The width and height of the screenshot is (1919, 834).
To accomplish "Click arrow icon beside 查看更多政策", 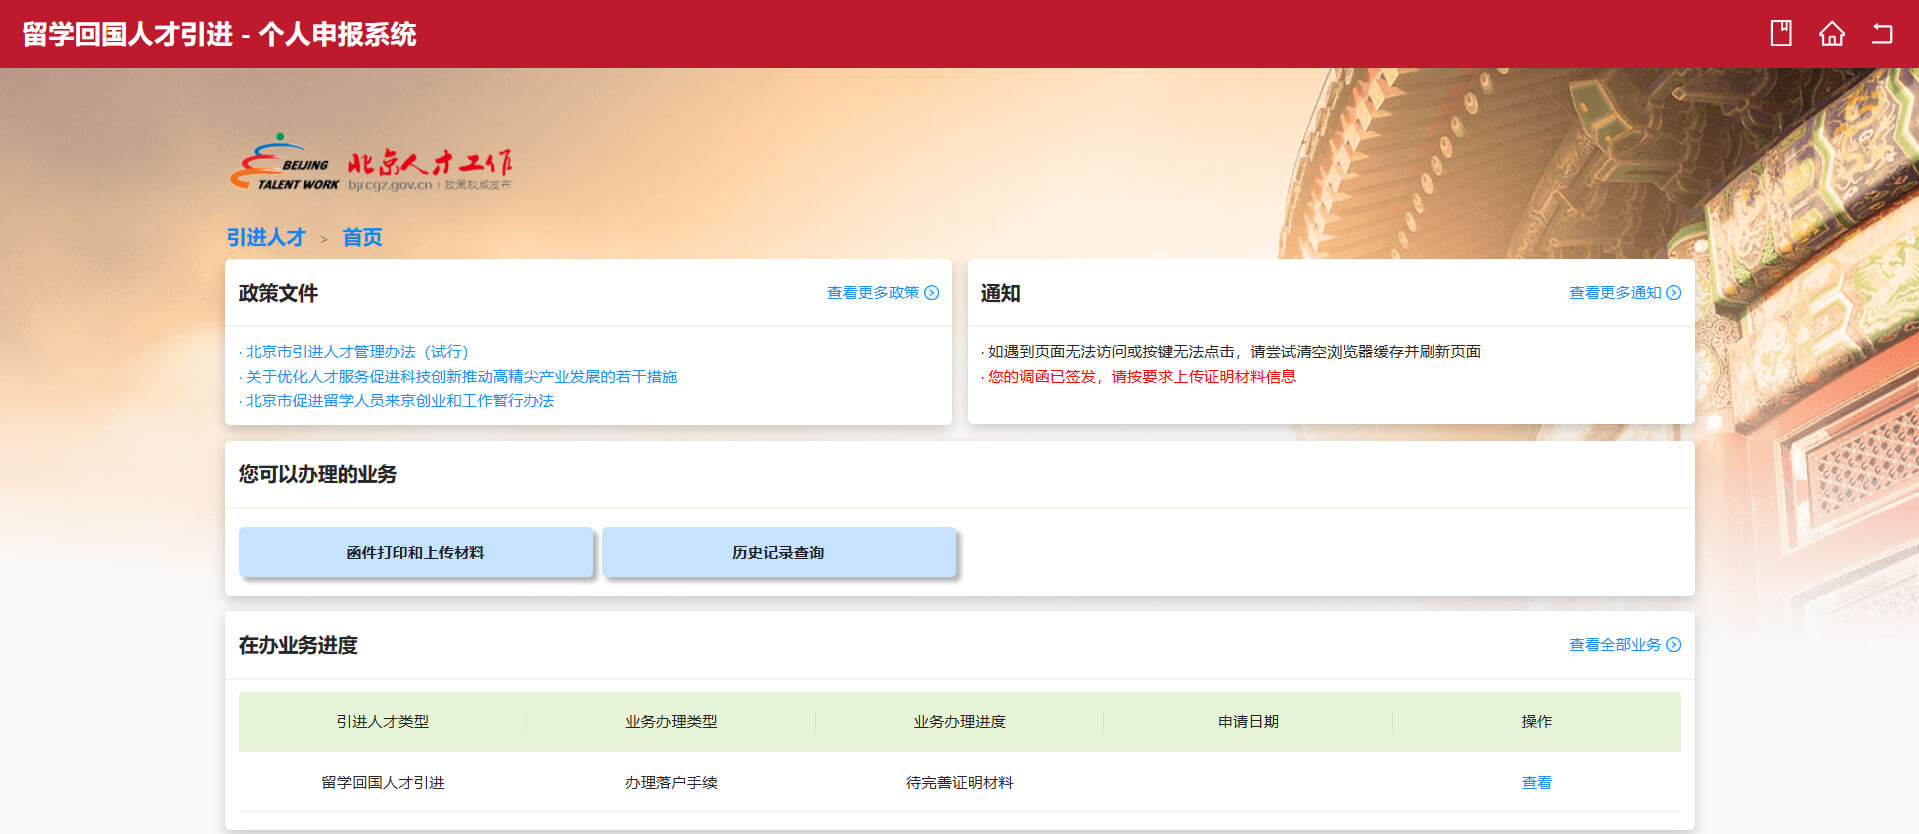I will point(932,293).
